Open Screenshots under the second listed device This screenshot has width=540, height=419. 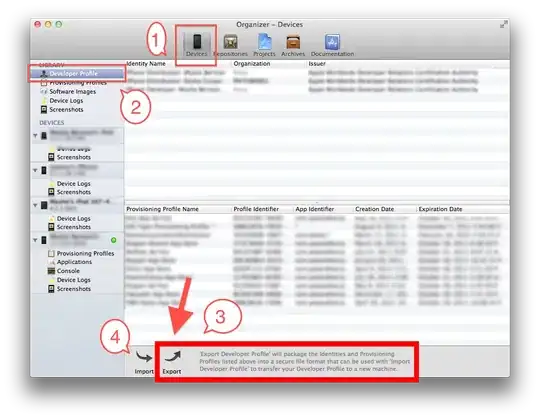pyautogui.click(x=69, y=192)
